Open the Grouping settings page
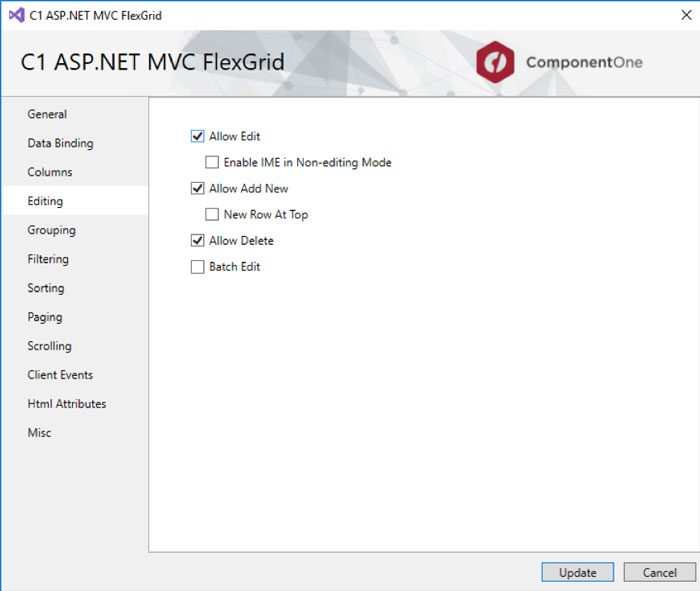 click(x=75, y=230)
